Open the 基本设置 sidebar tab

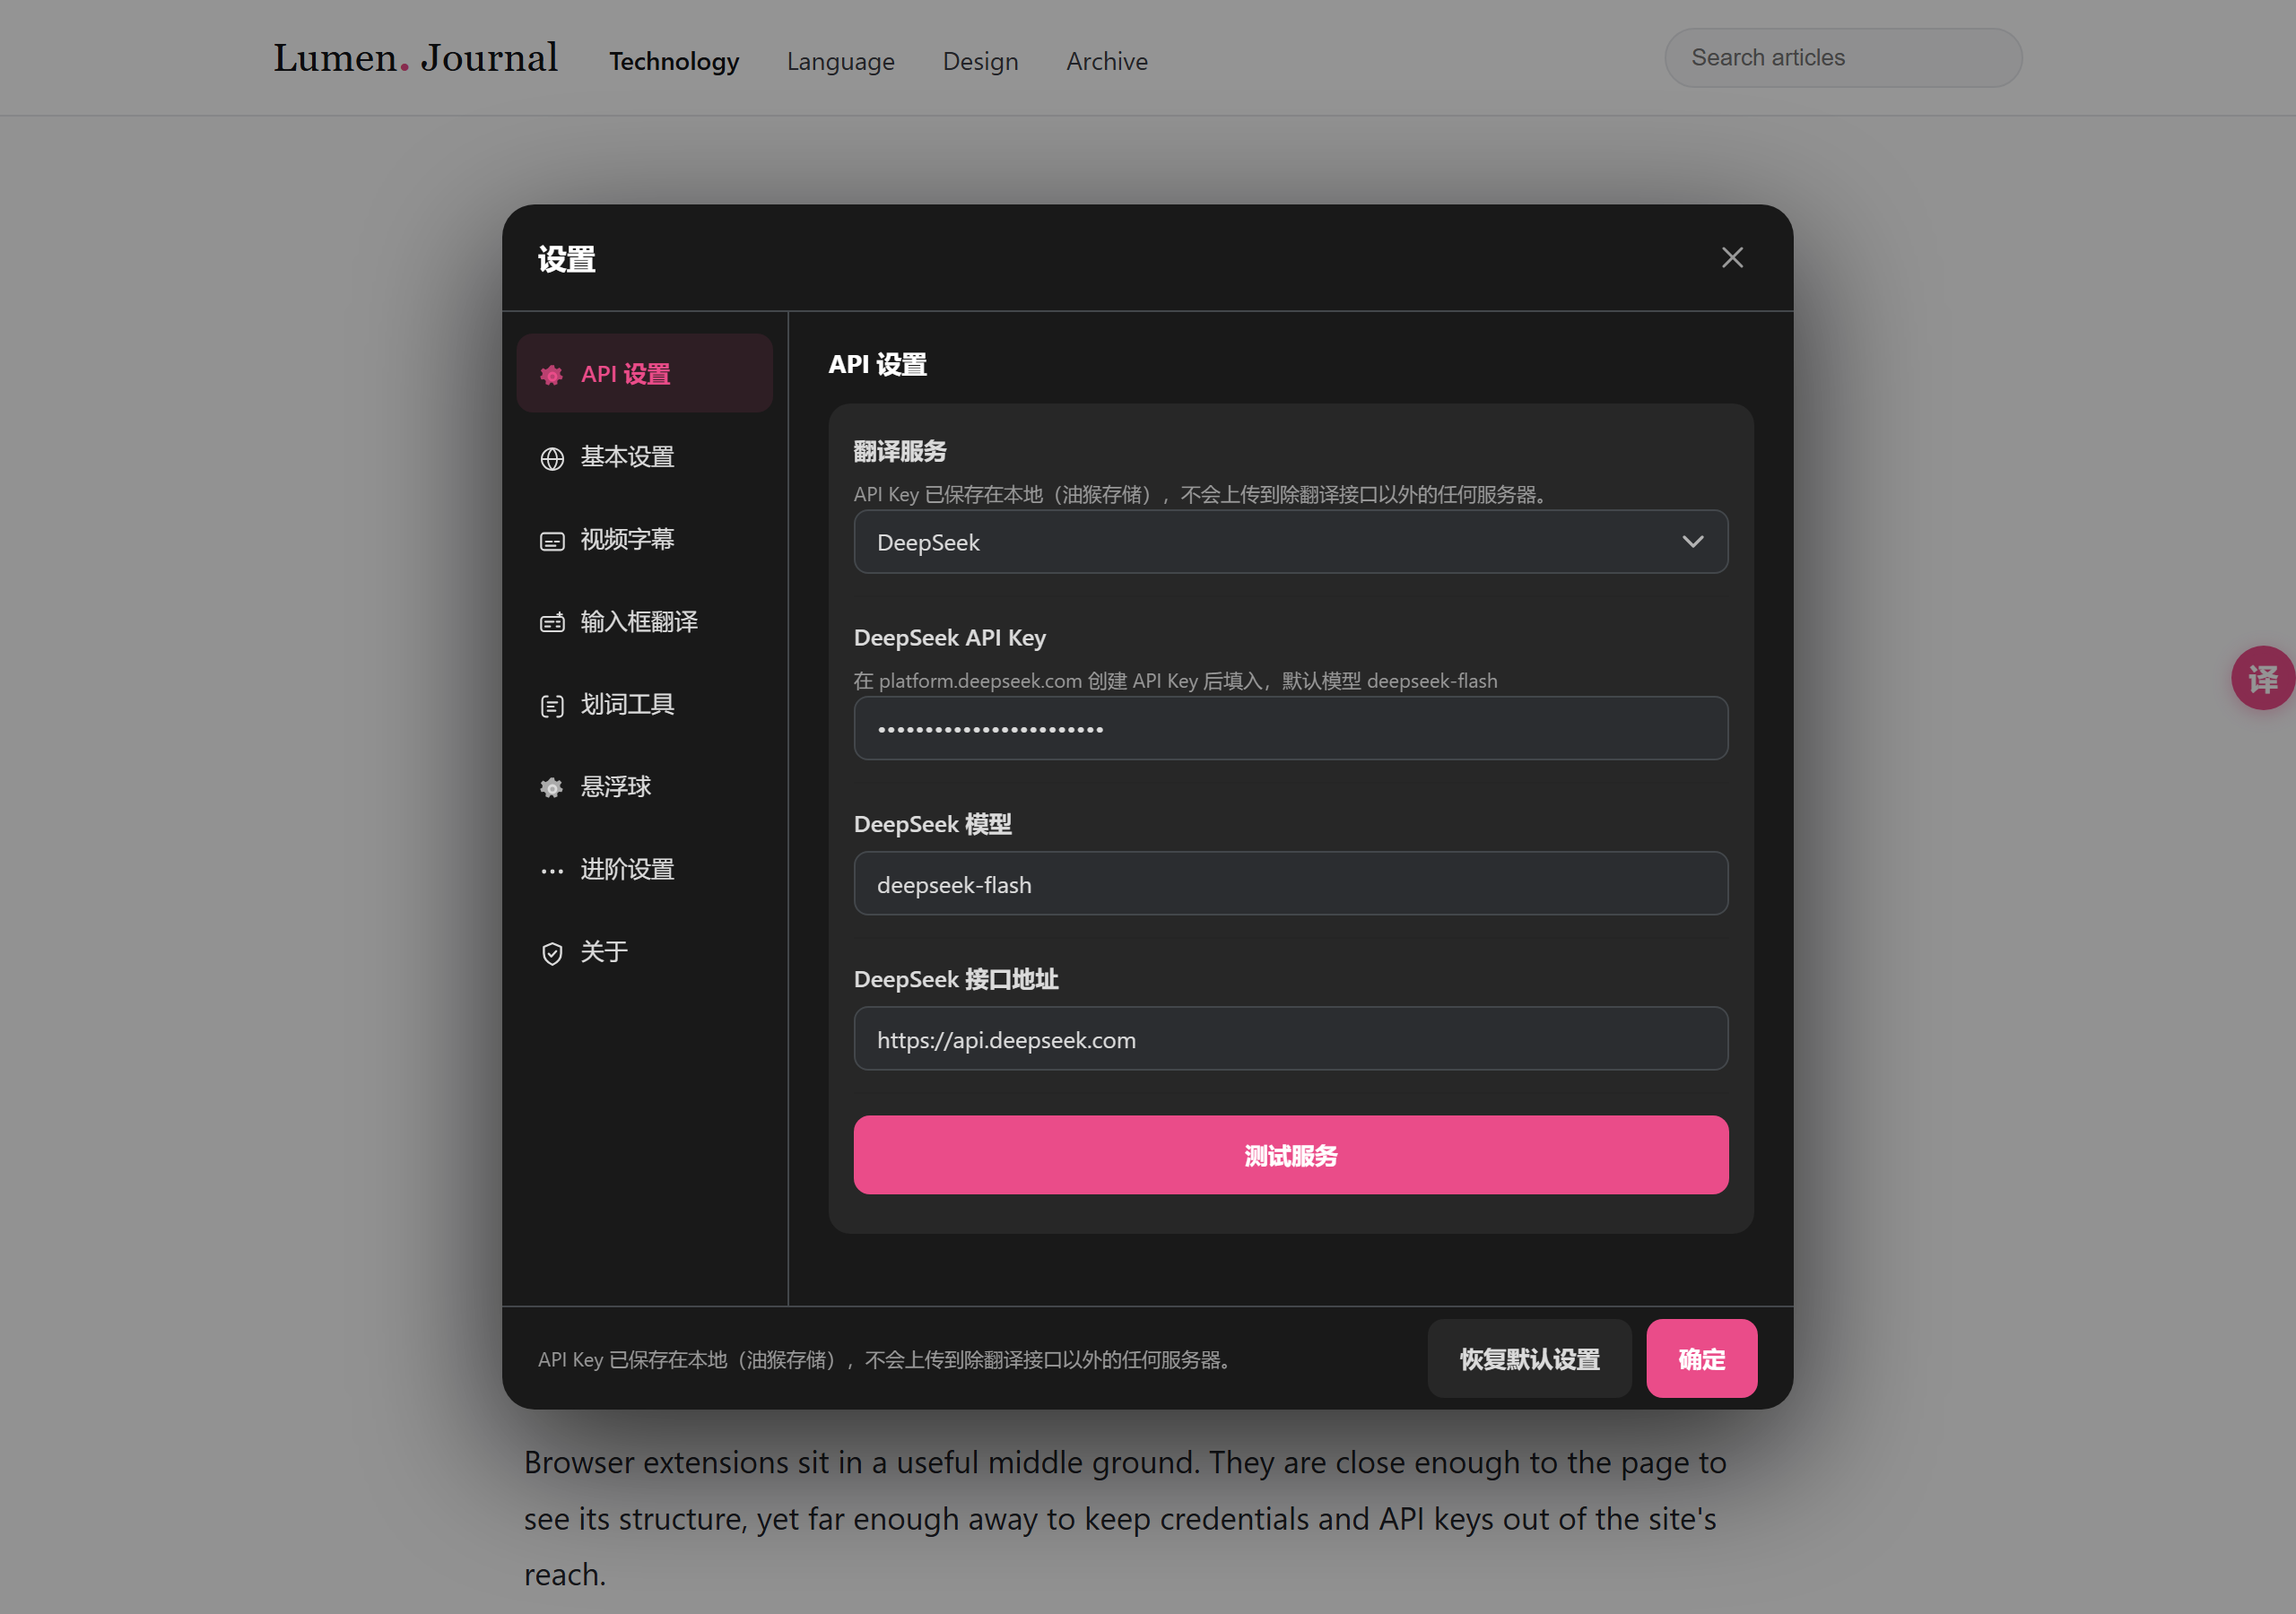coord(644,456)
